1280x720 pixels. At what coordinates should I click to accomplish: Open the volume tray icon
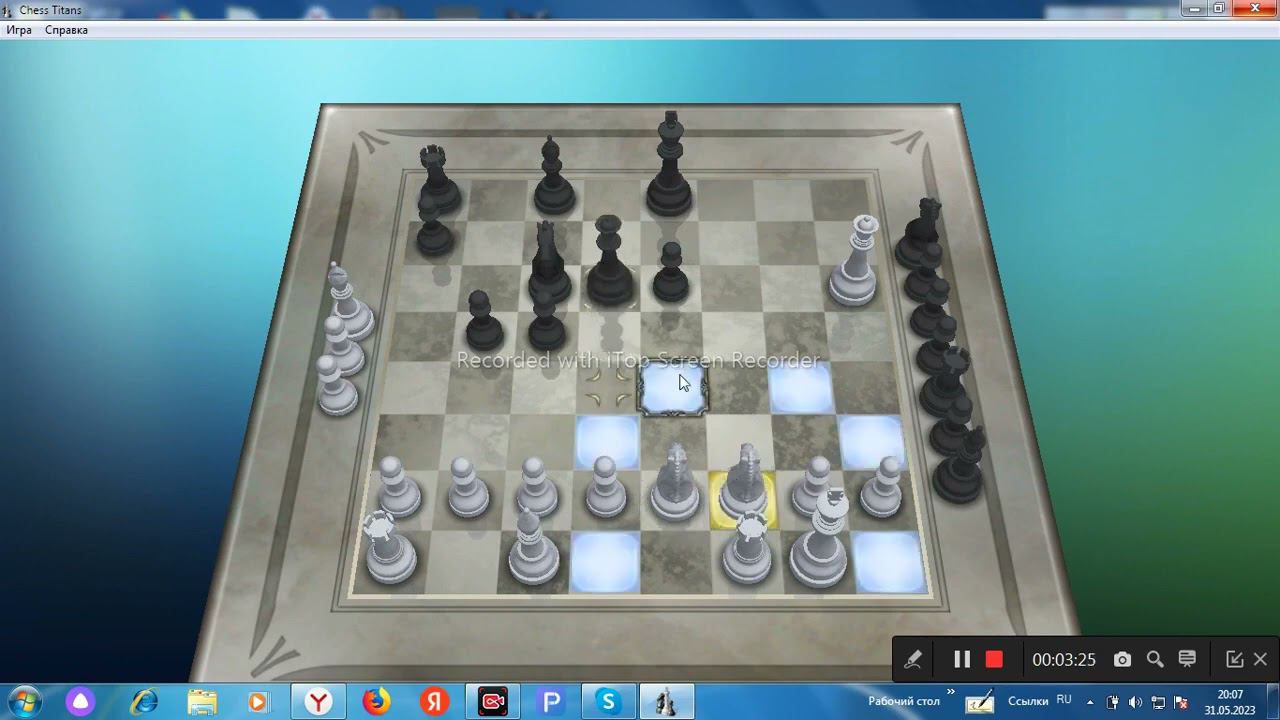click(1136, 702)
